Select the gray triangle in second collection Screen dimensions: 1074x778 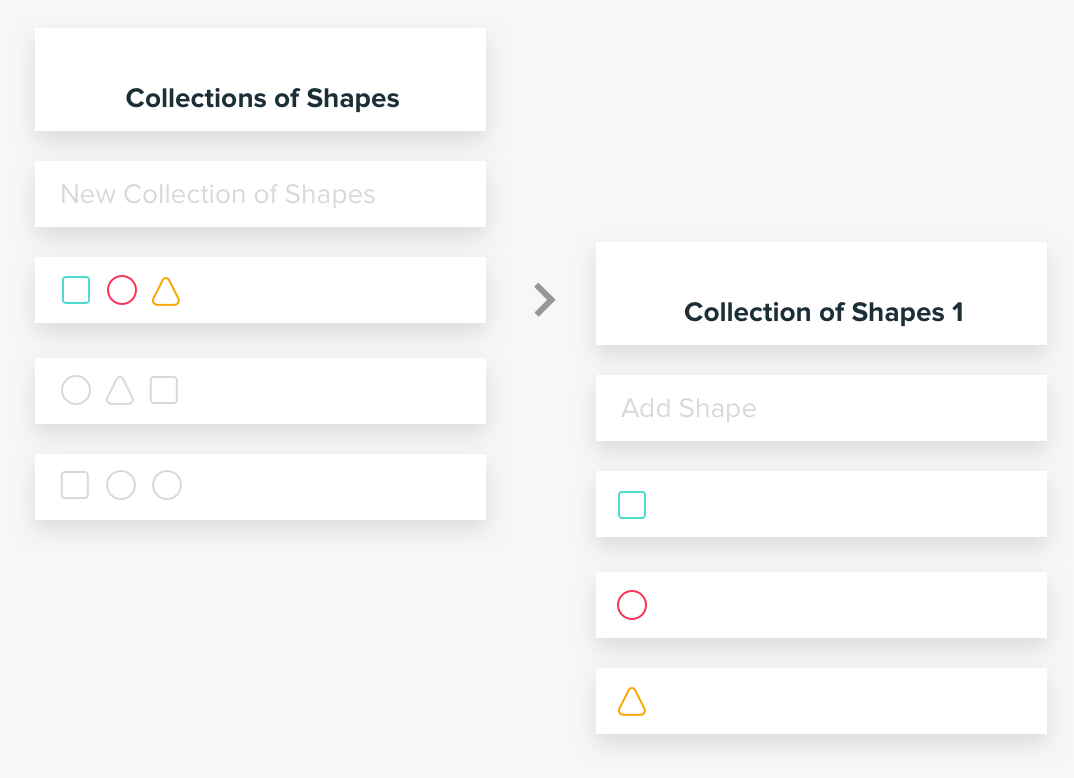(120, 390)
